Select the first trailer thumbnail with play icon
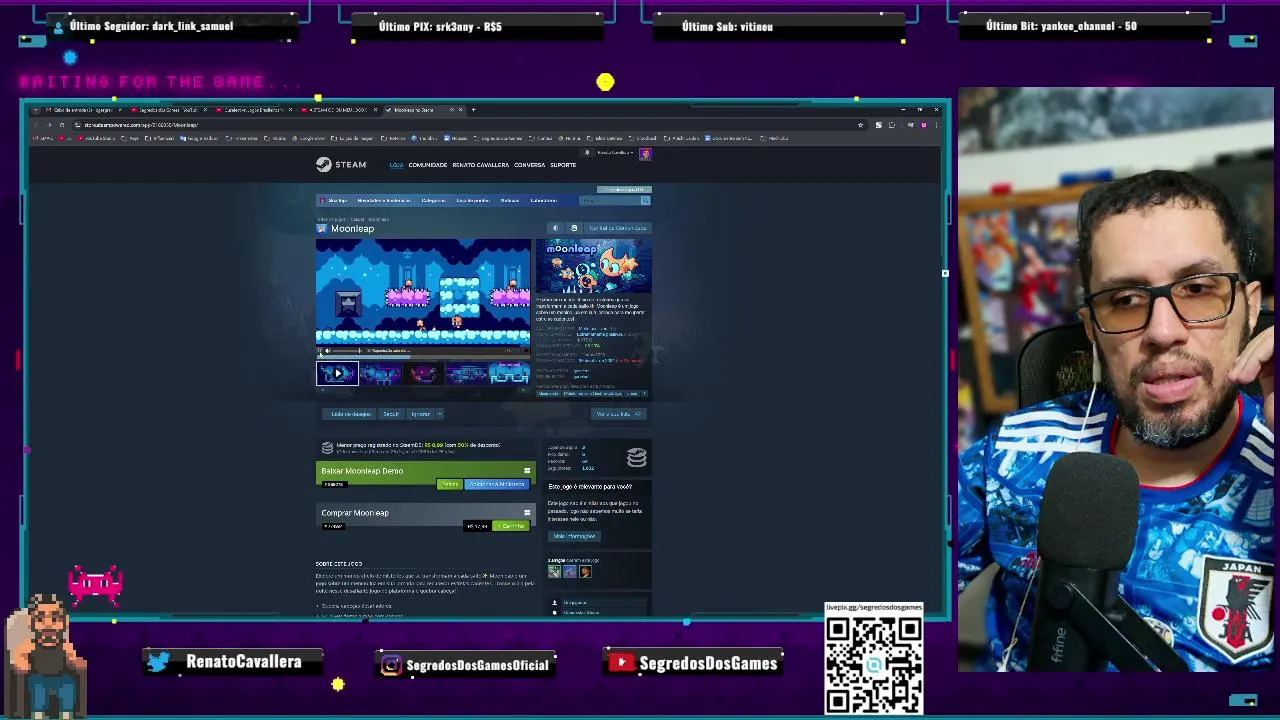 pos(337,374)
